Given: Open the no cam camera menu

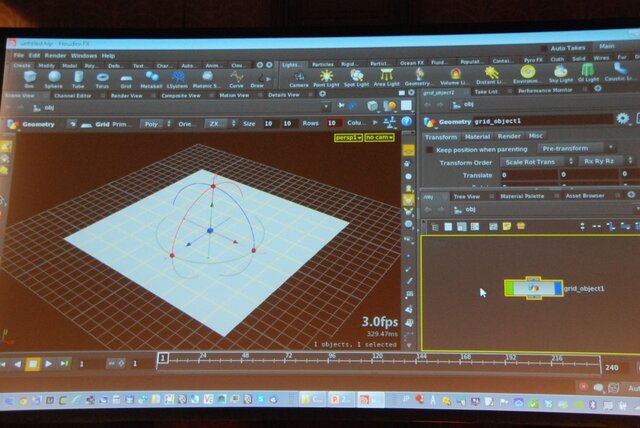Looking at the screenshot, I should pos(379,137).
